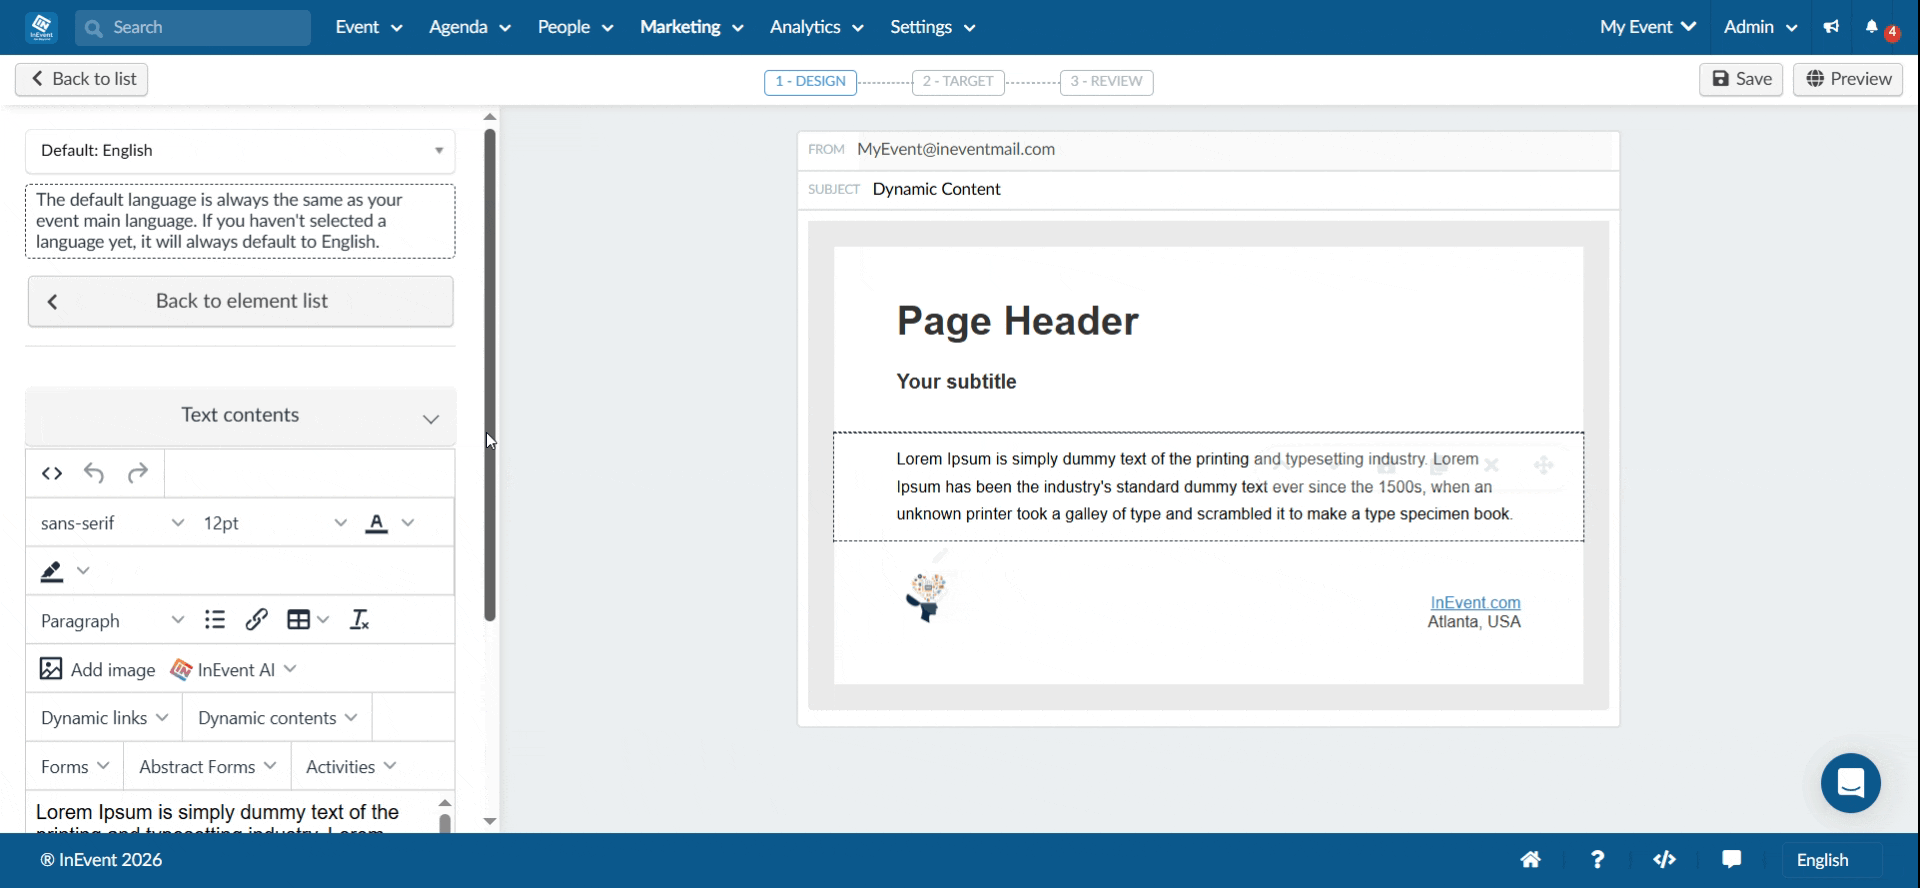Open the Settings menu
Image resolution: width=1920 pixels, height=888 pixels.
pos(932,27)
